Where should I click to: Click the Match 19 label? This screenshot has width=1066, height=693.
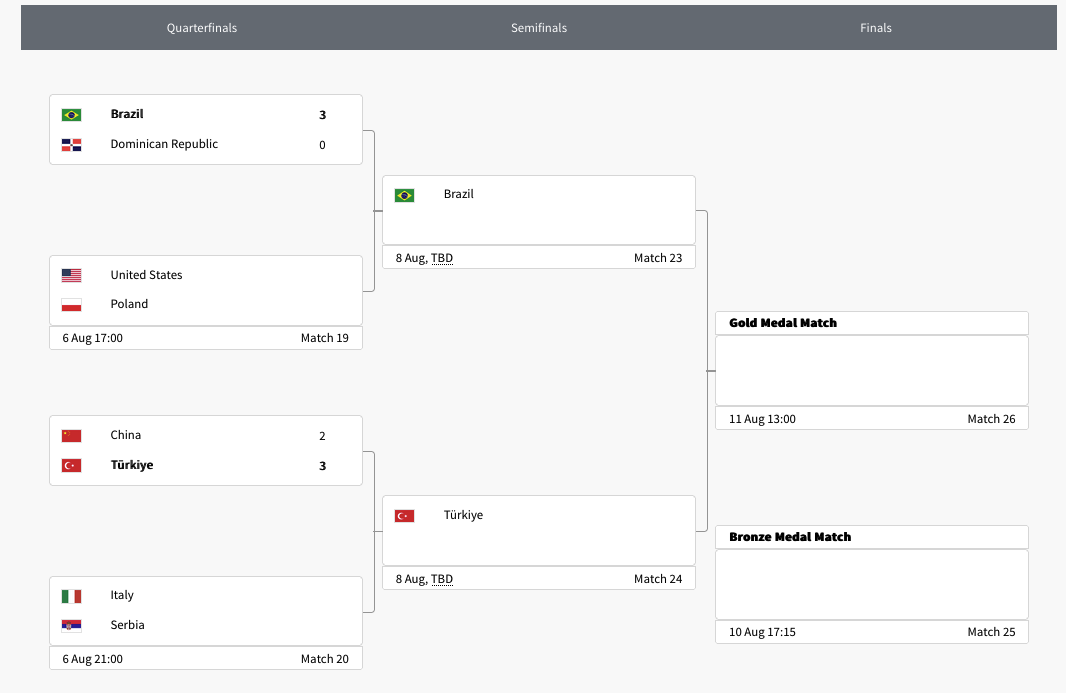324,338
